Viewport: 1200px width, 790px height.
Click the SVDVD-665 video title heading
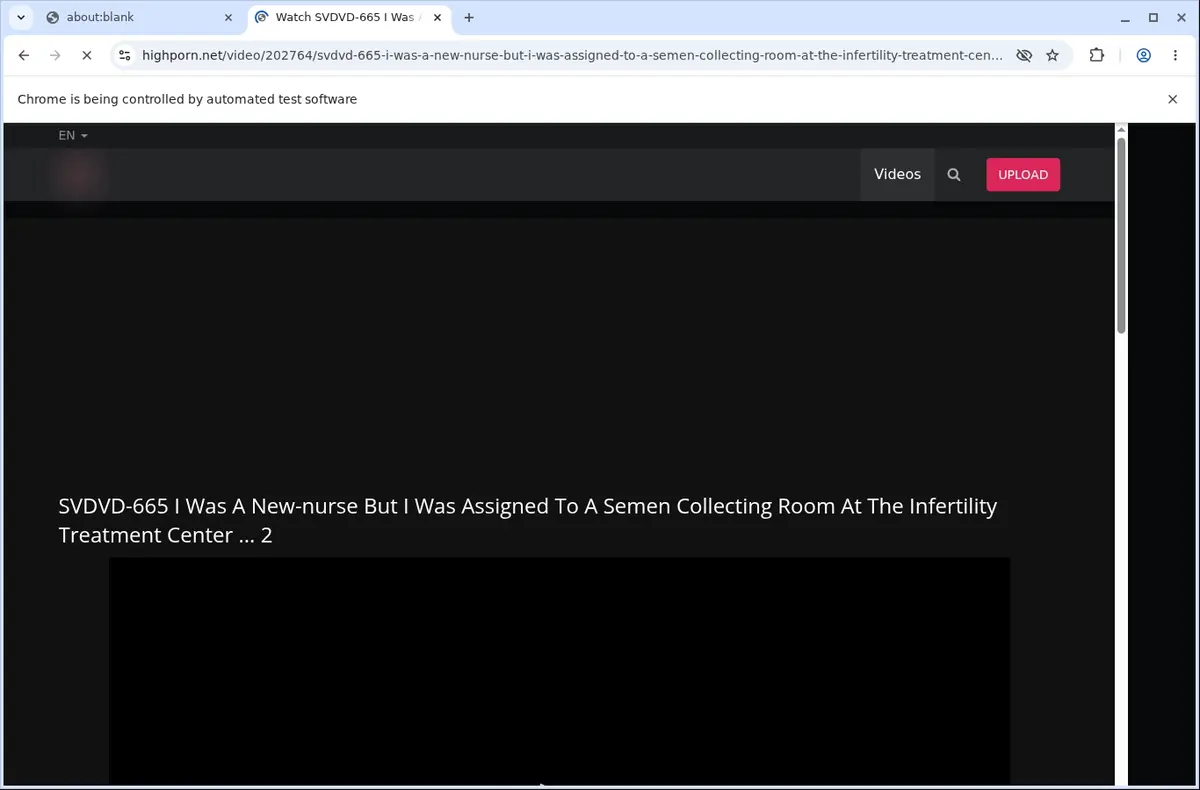click(x=528, y=520)
